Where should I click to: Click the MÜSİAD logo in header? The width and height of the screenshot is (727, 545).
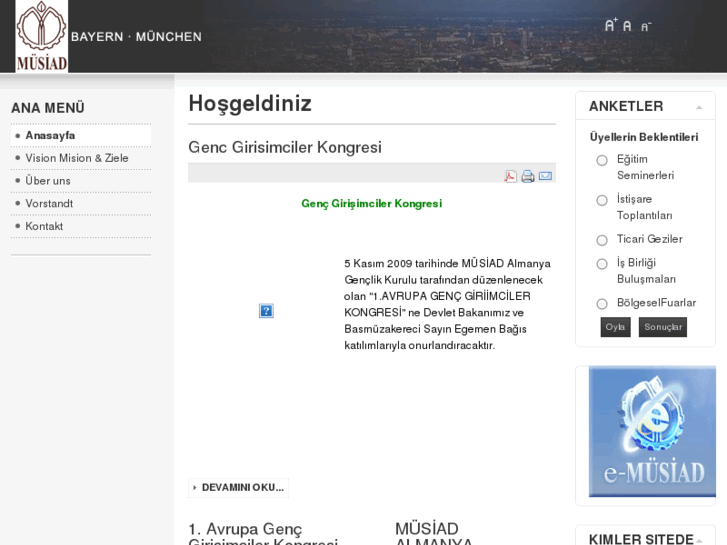click(42, 36)
